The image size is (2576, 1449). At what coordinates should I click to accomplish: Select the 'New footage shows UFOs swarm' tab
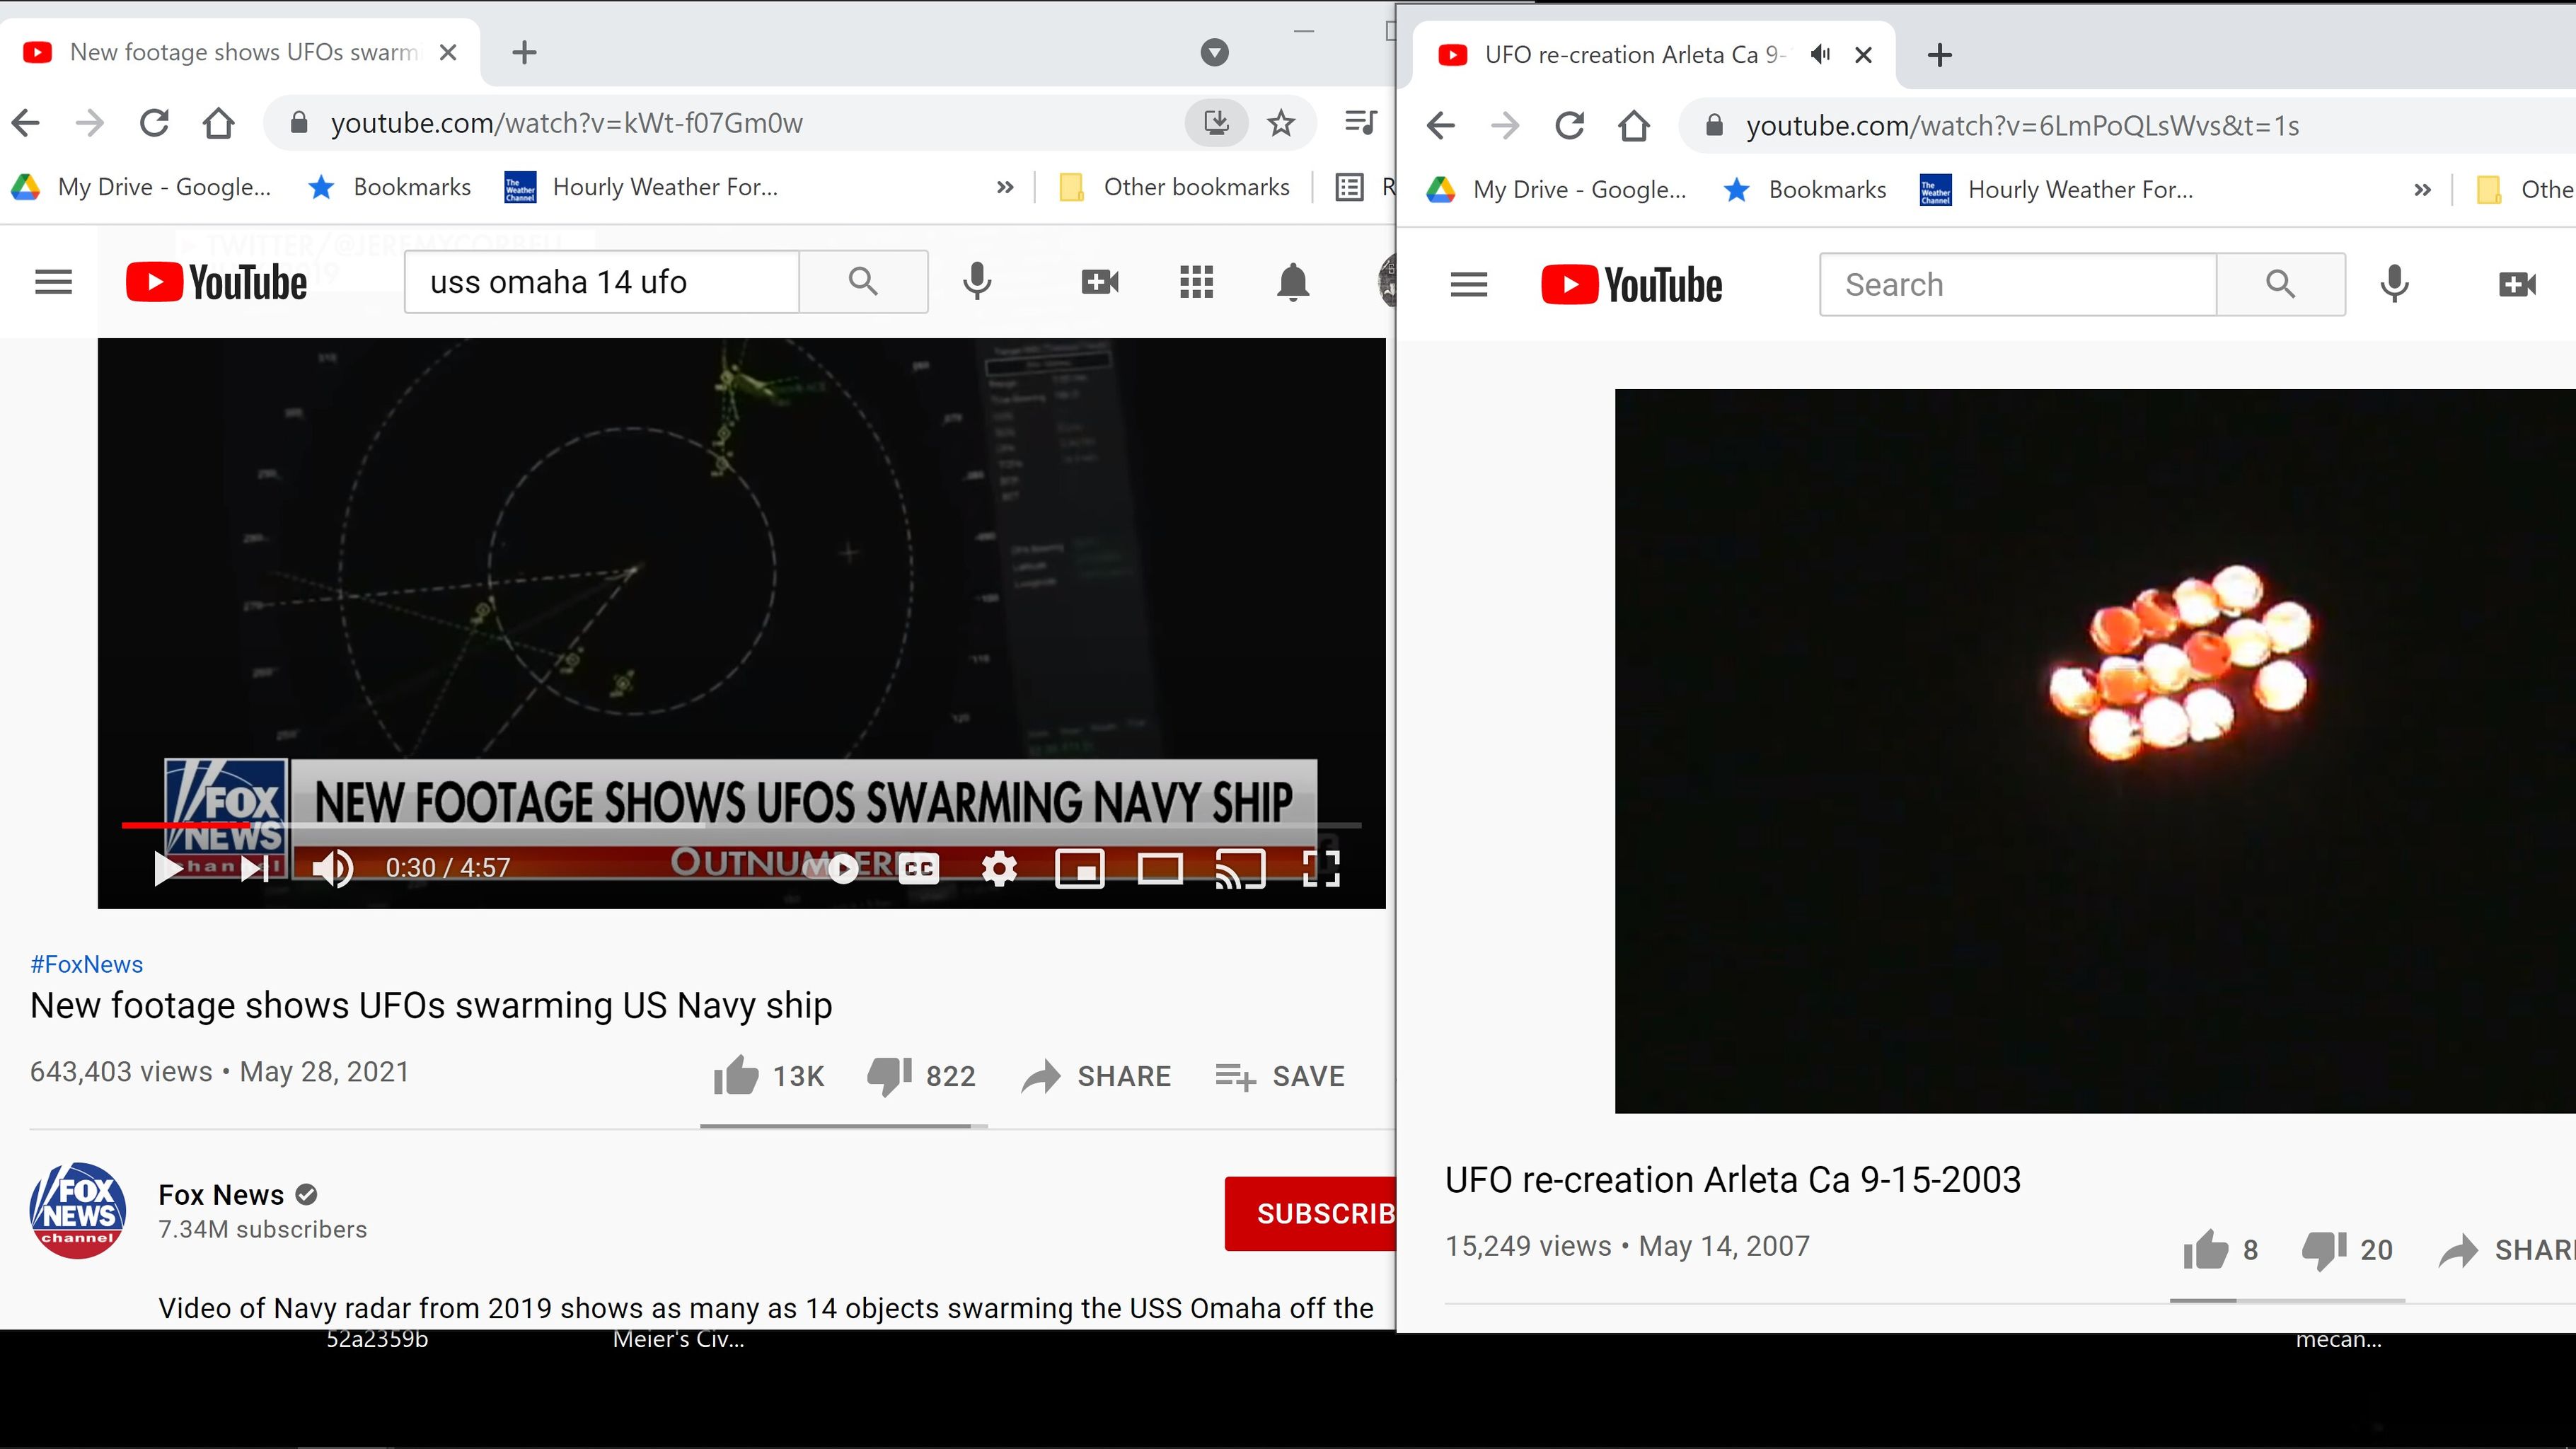pos(240,52)
